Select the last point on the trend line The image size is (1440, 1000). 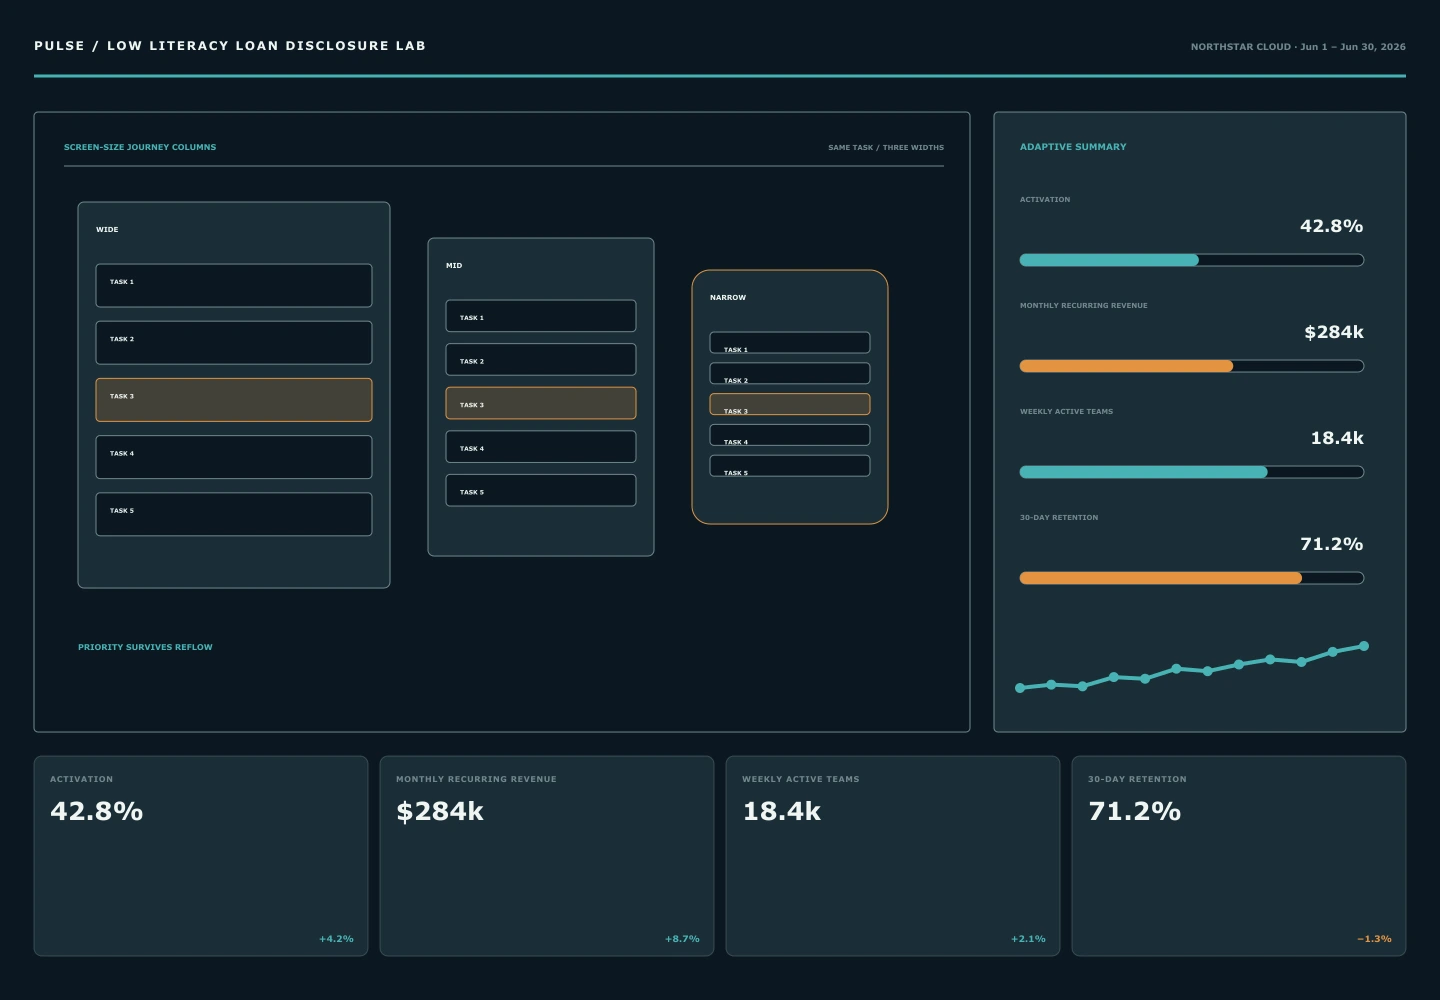click(x=1364, y=646)
